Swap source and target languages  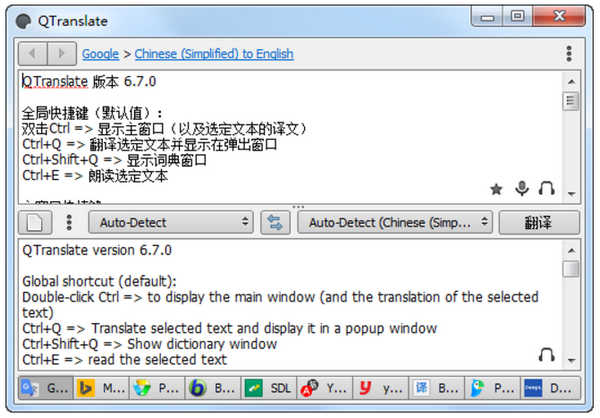[275, 222]
